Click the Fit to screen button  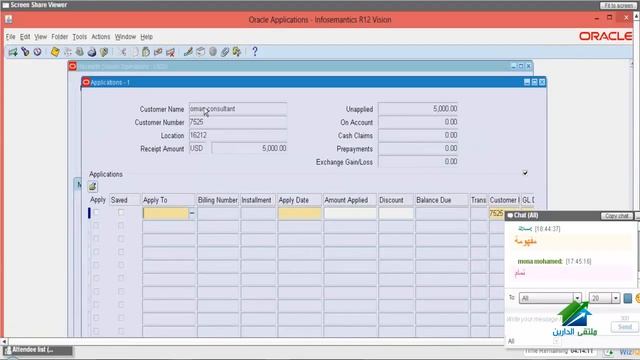point(618,5)
